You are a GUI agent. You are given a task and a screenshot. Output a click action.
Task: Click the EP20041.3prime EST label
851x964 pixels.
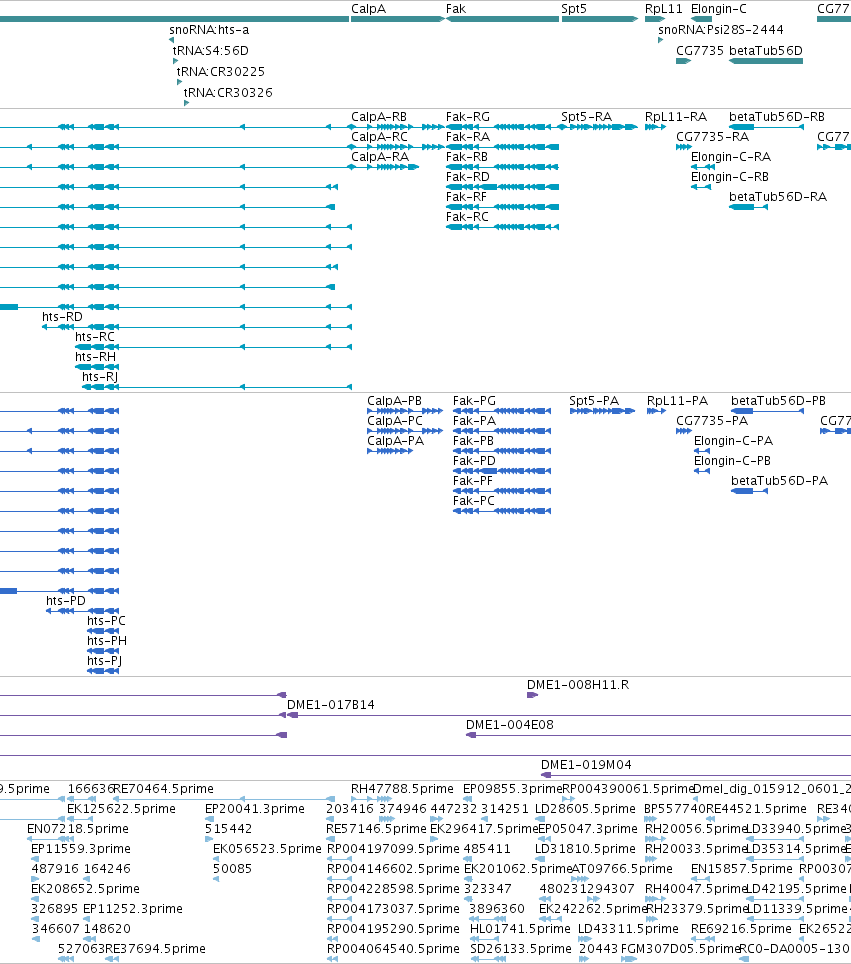pyautogui.click(x=255, y=808)
